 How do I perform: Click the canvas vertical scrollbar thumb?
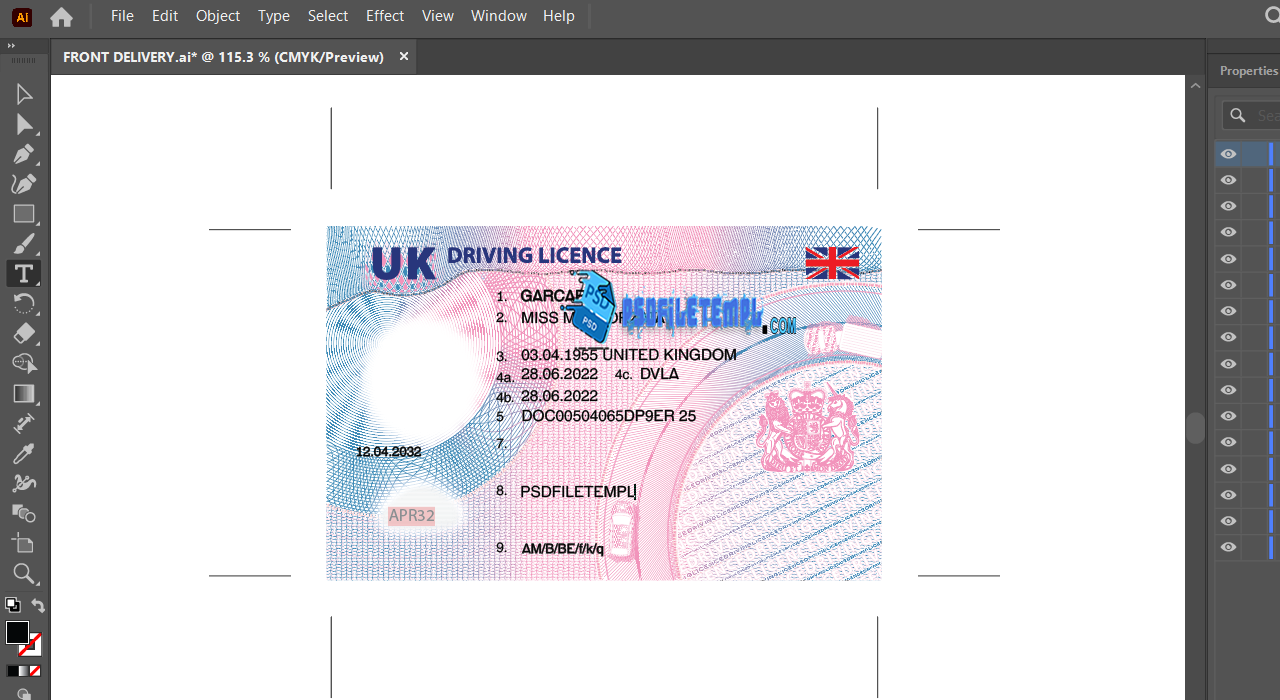pyautogui.click(x=1196, y=428)
